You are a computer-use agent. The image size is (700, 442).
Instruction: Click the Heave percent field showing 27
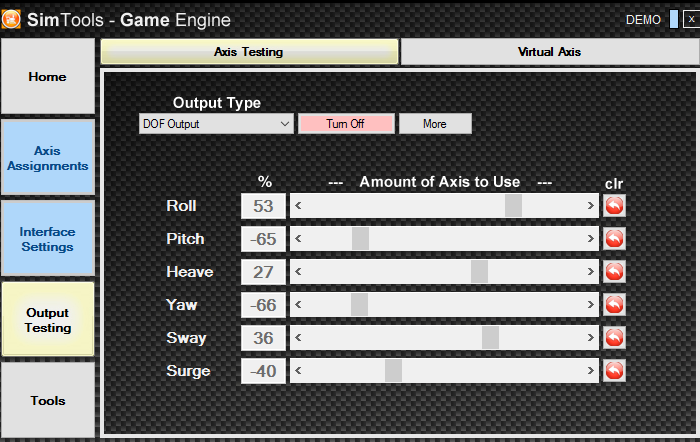coord(263,272)
